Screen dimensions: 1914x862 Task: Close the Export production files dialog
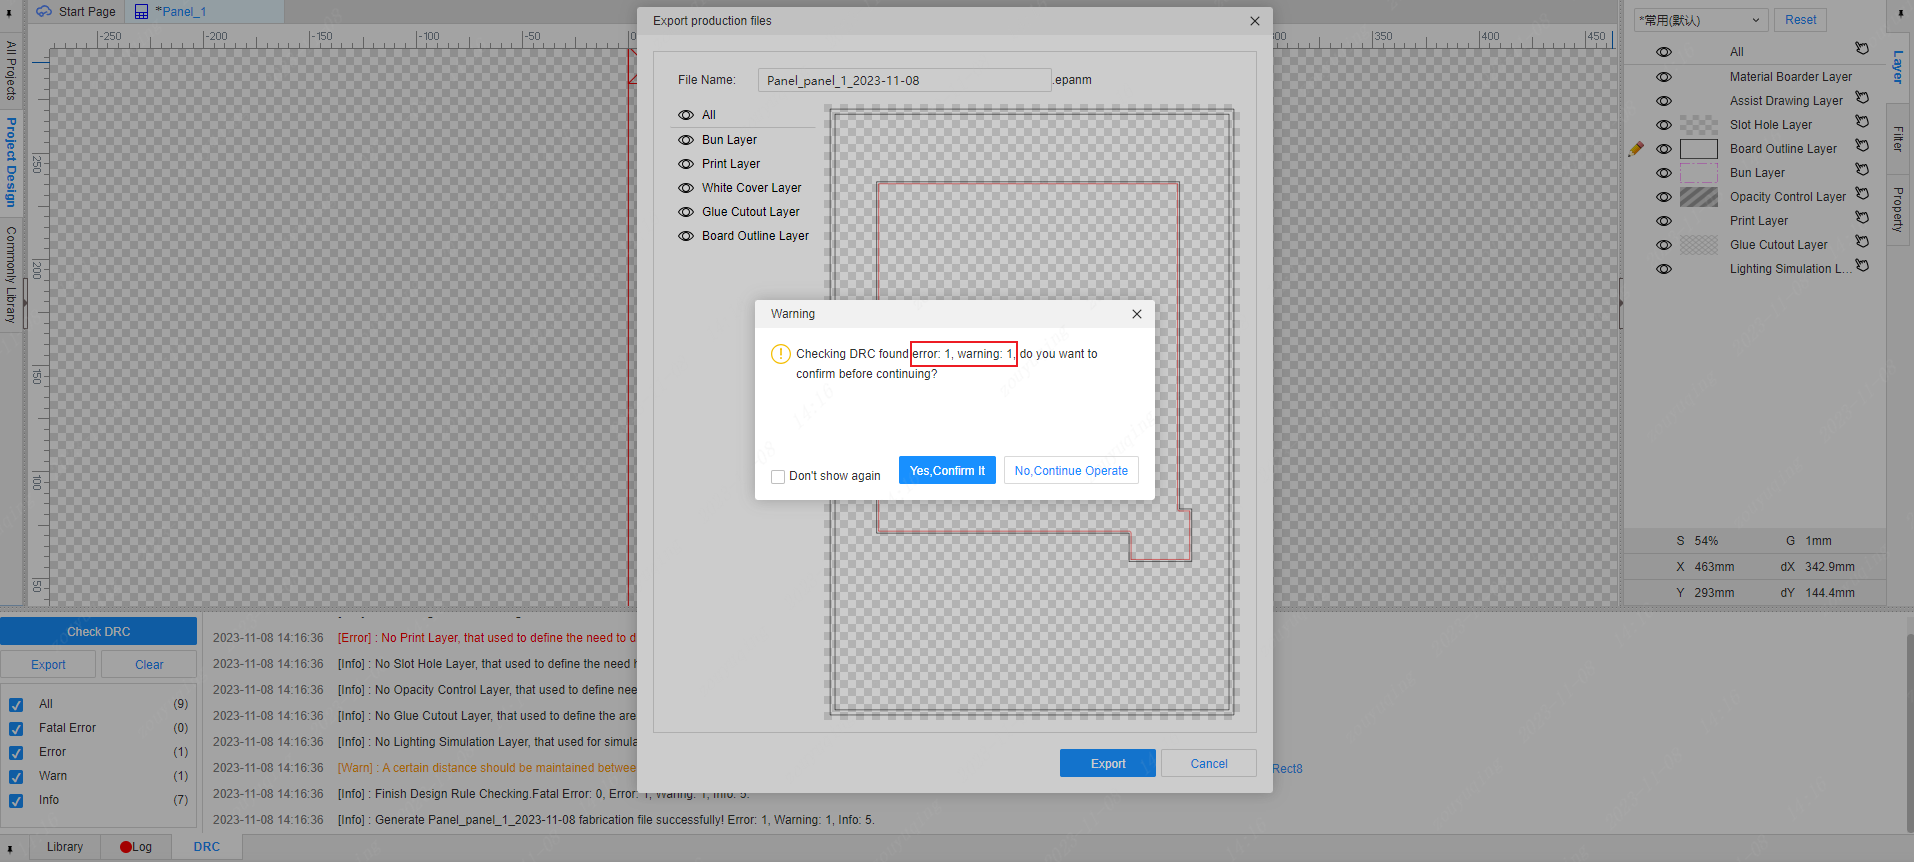pos(1255,21)
